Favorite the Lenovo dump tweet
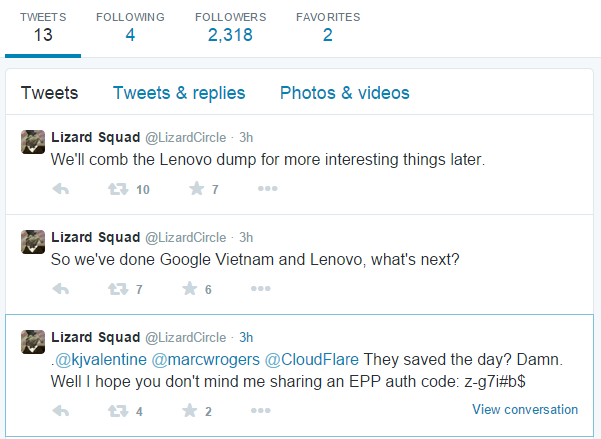Image resolution: width=601 pixels, height=439 pixels. point(195,189)
